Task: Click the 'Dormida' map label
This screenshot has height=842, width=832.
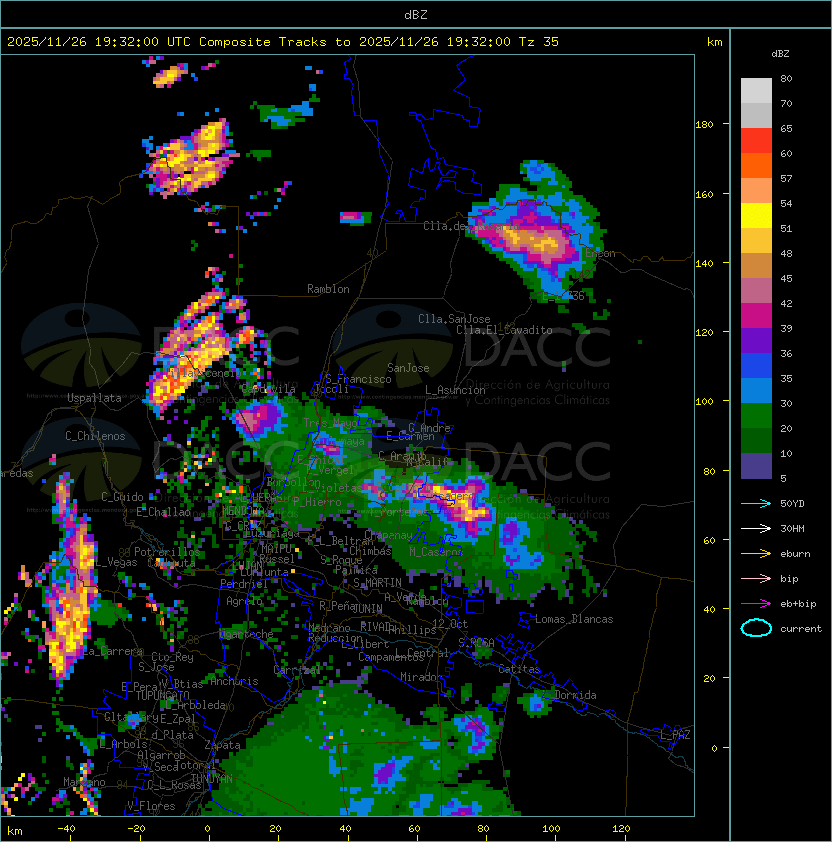Action: click(x=575, y=695)
